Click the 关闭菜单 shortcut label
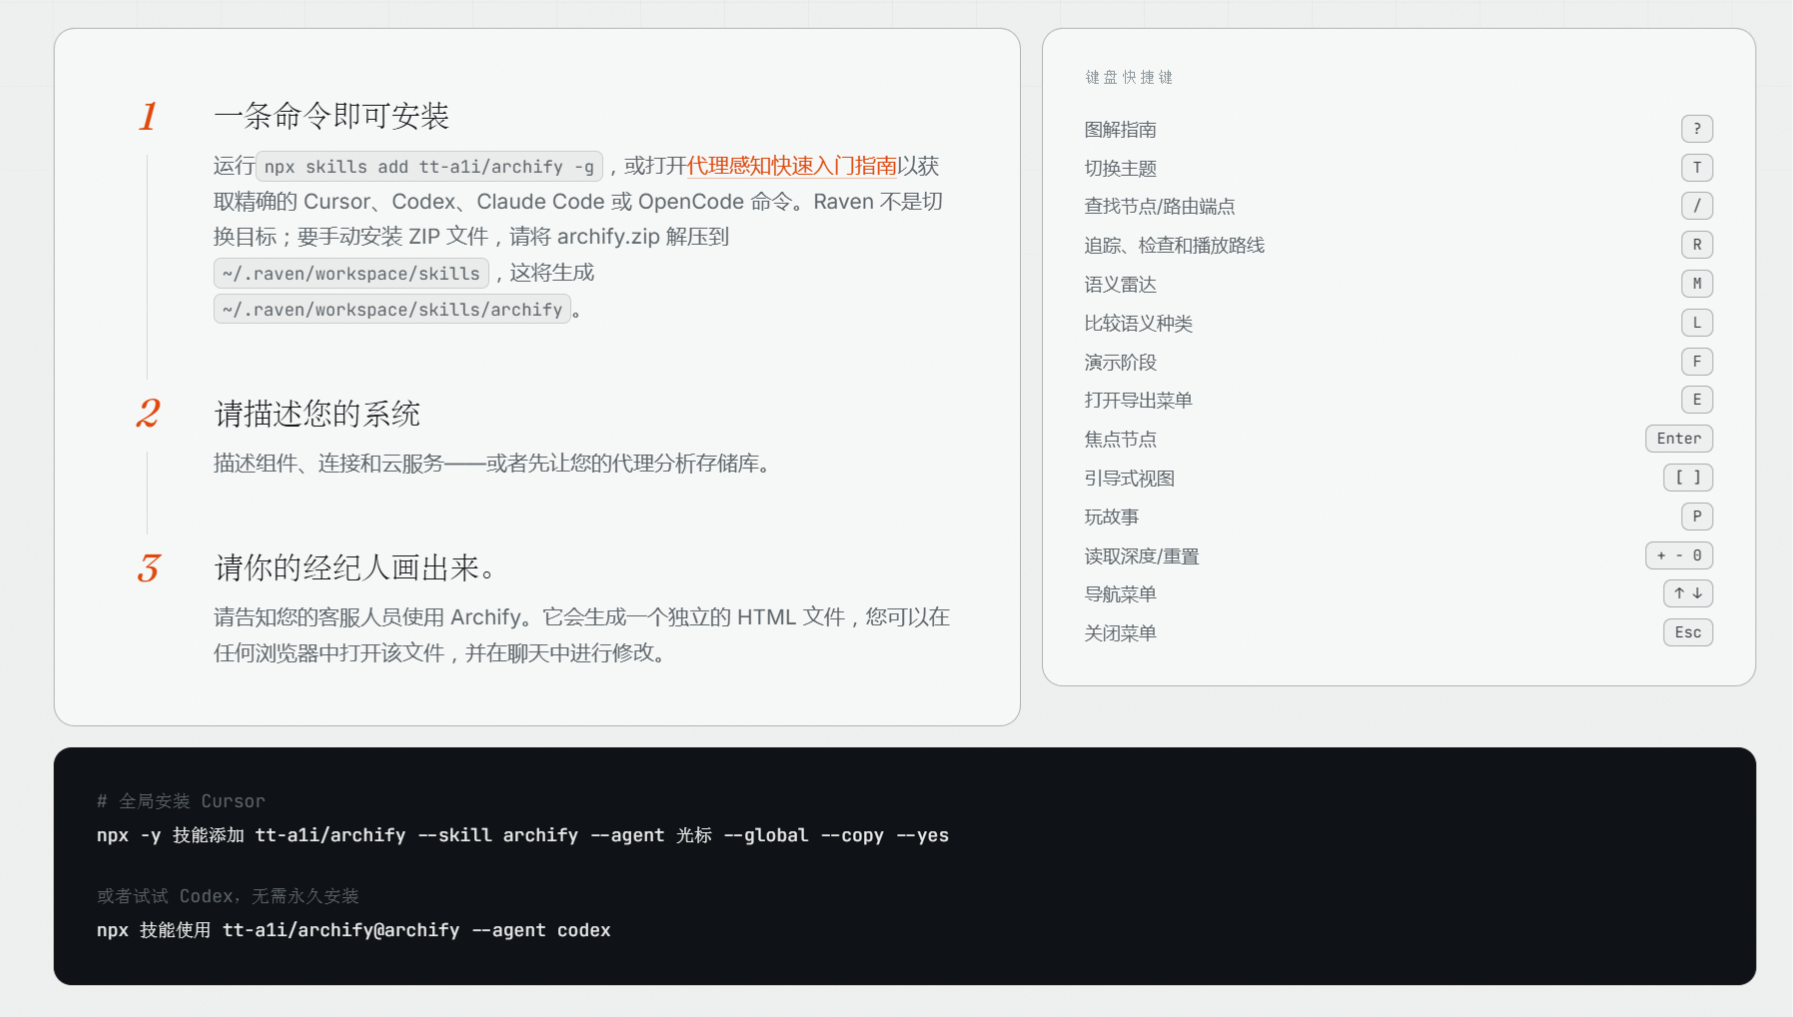 pos(1121,633)
